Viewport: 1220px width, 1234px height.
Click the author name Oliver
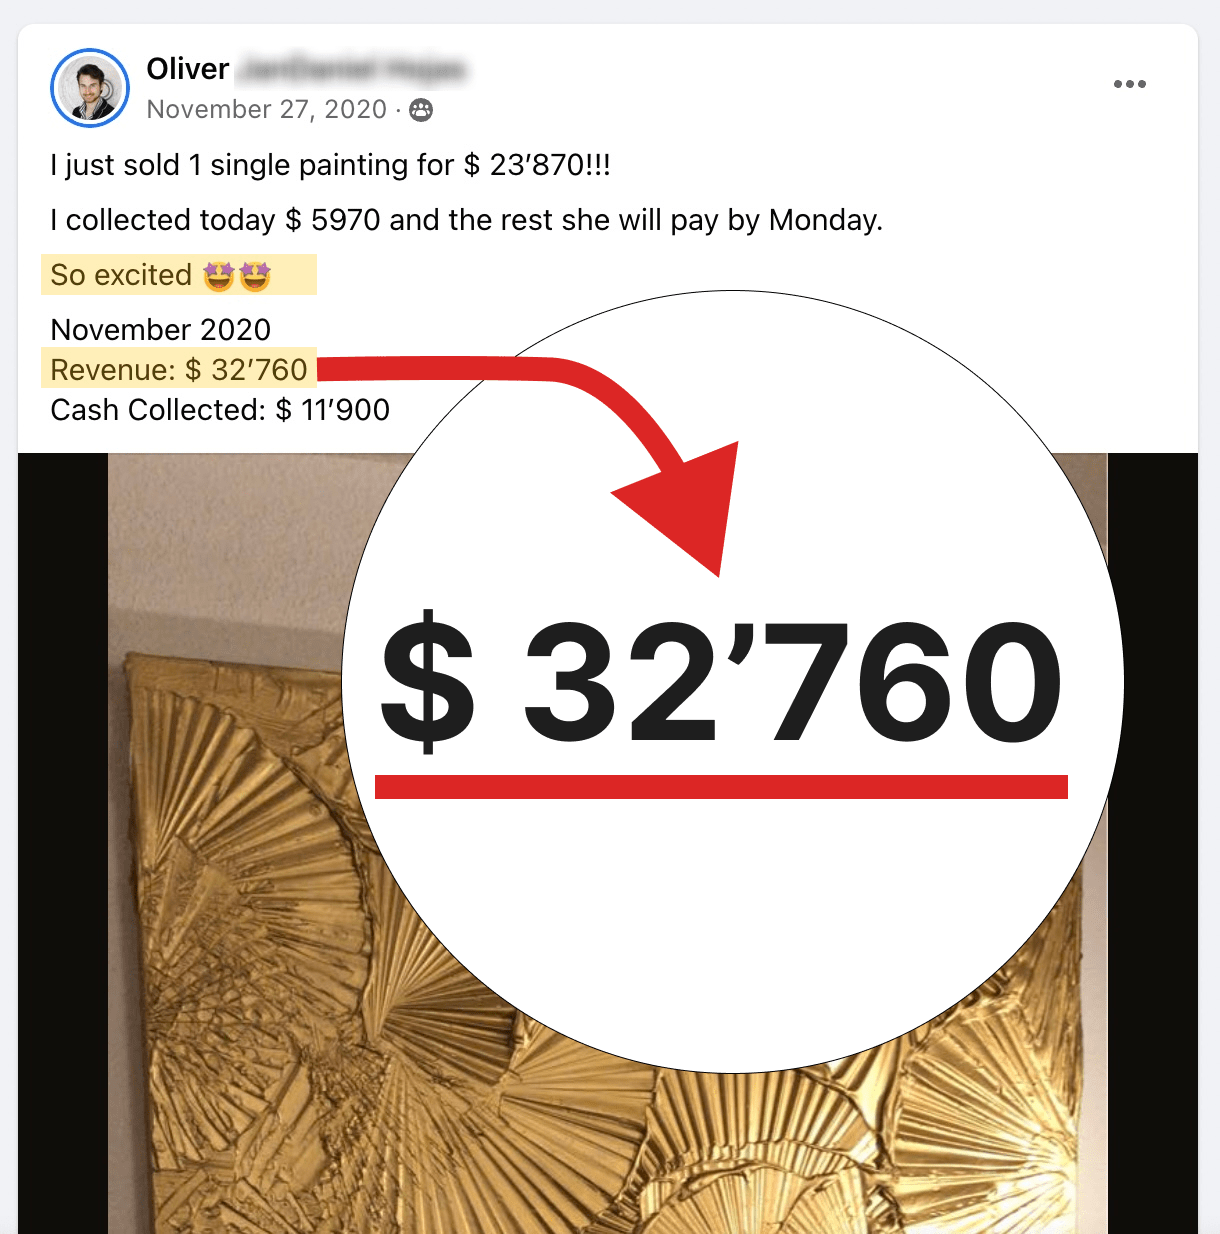(188, 69)
